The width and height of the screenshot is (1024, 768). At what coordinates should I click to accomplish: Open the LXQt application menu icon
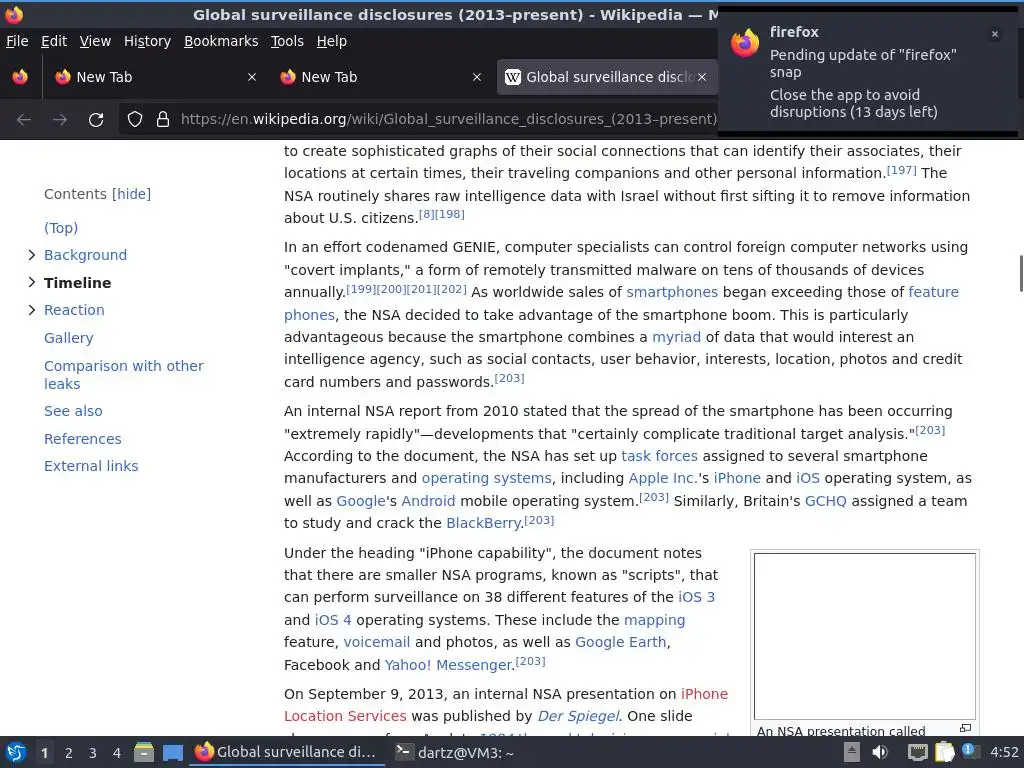point(16,753)
